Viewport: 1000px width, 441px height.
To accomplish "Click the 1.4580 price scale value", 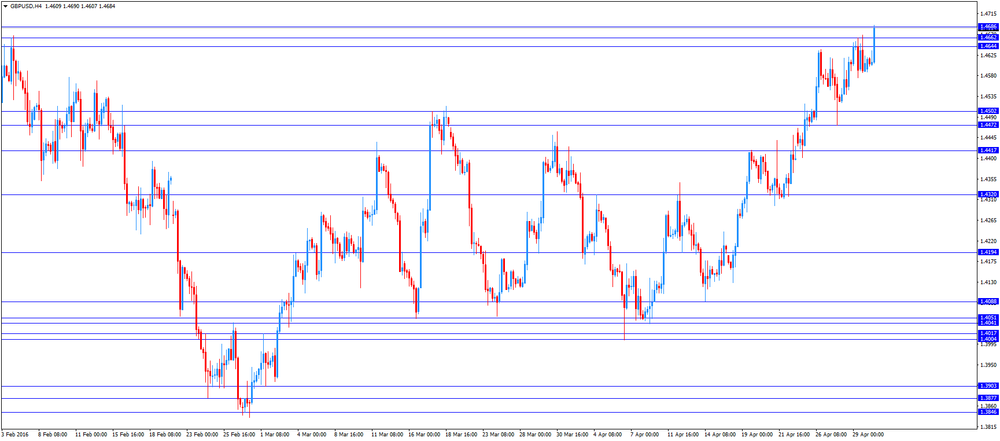I will coord(989,76).
